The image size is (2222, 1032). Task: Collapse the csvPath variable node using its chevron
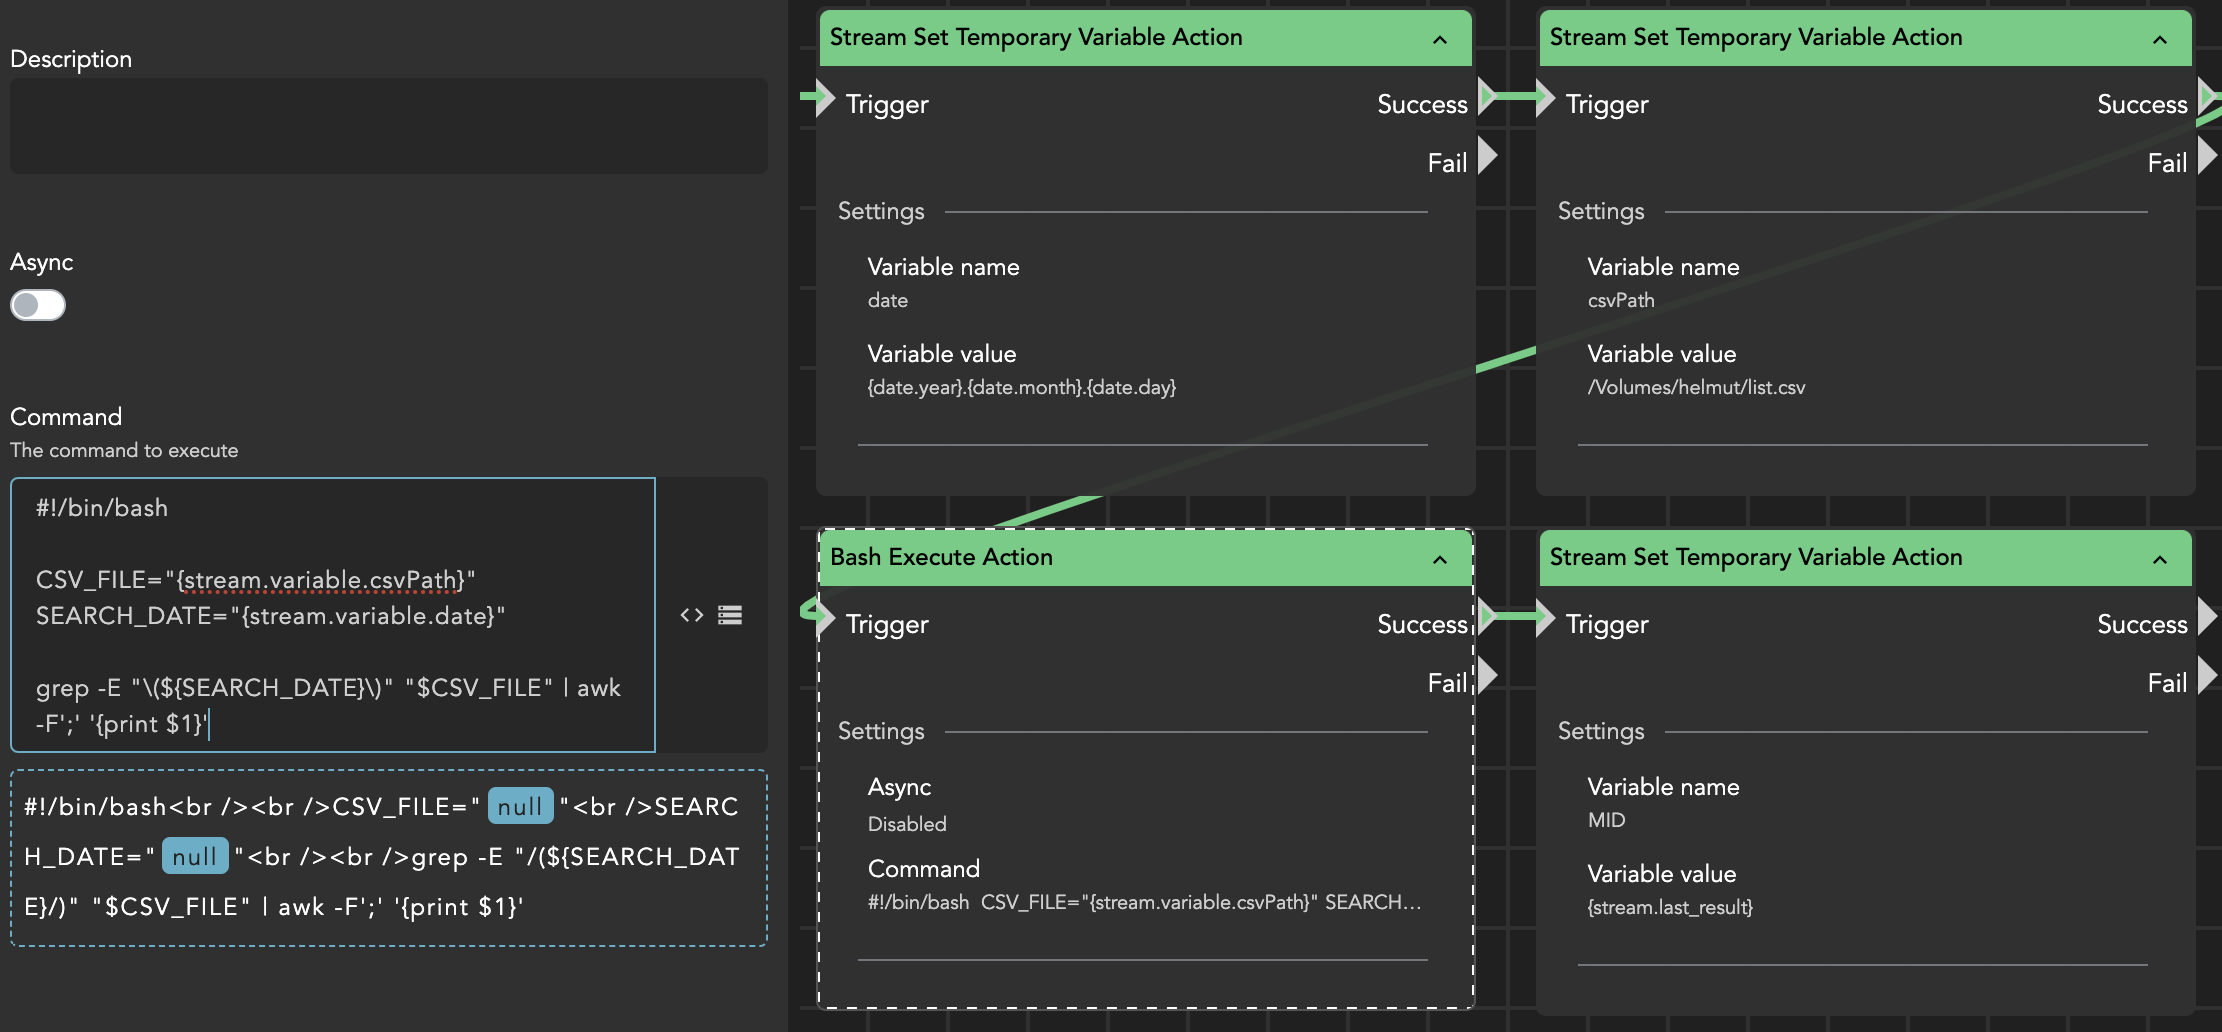pos(2160,40)
